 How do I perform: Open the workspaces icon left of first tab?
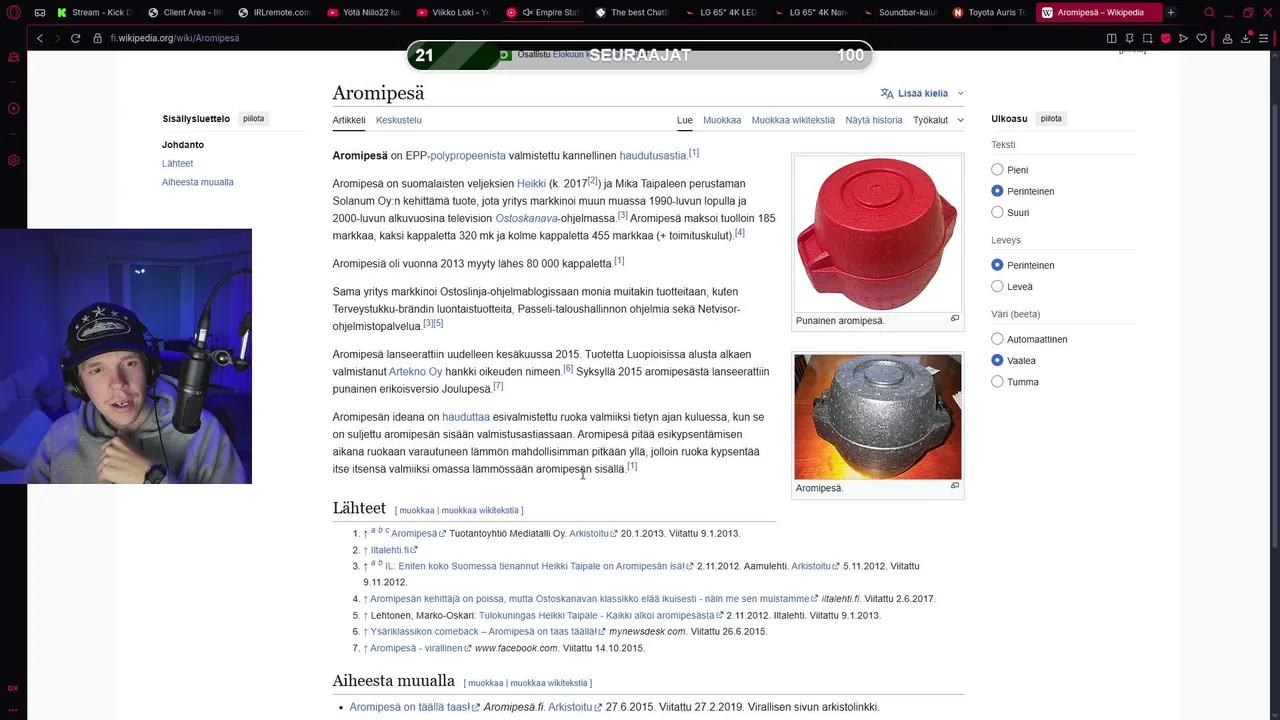click(x=39, y=13)
